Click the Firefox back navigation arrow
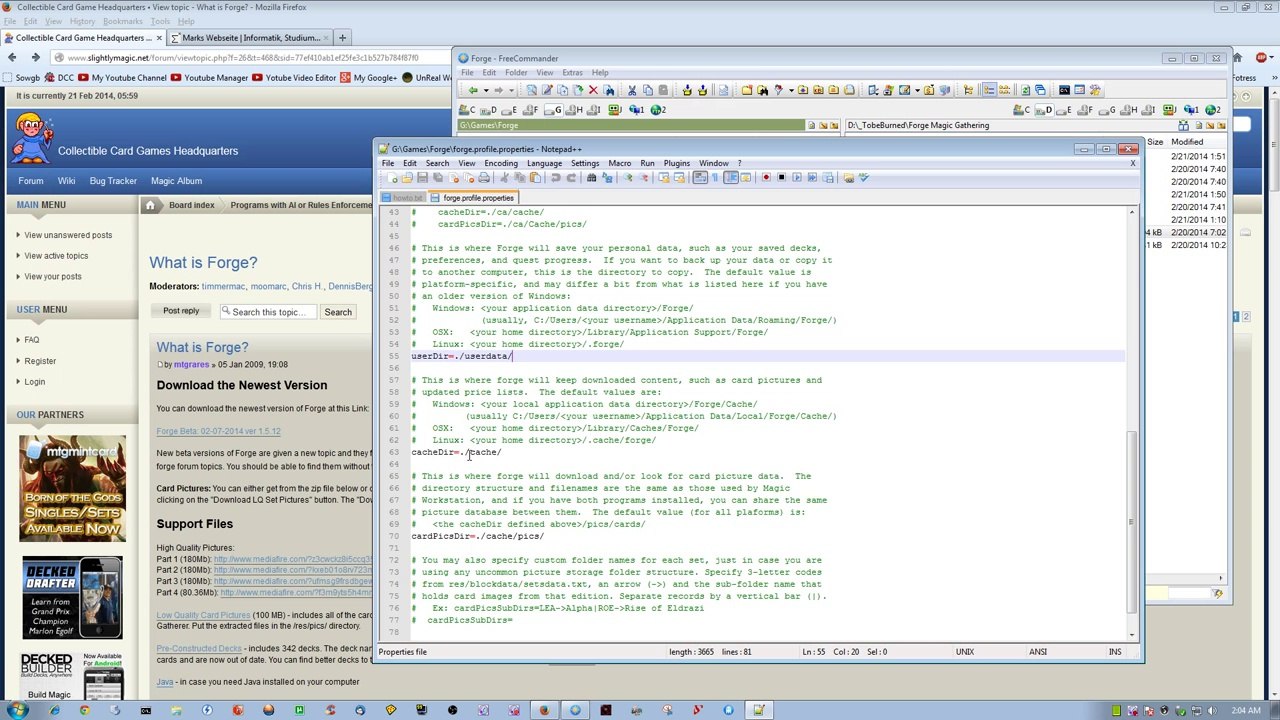The width and height of the screenshot is (1280, 720). click(12, 58)
